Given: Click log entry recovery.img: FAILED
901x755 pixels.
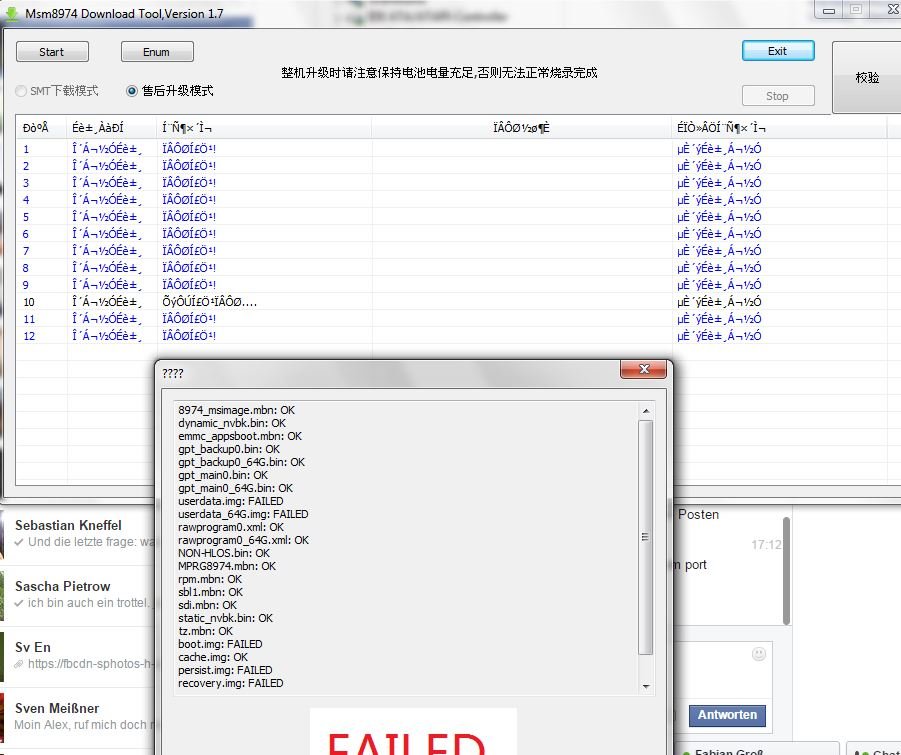Looking at the screenshot, I should [x=230, y=683].
